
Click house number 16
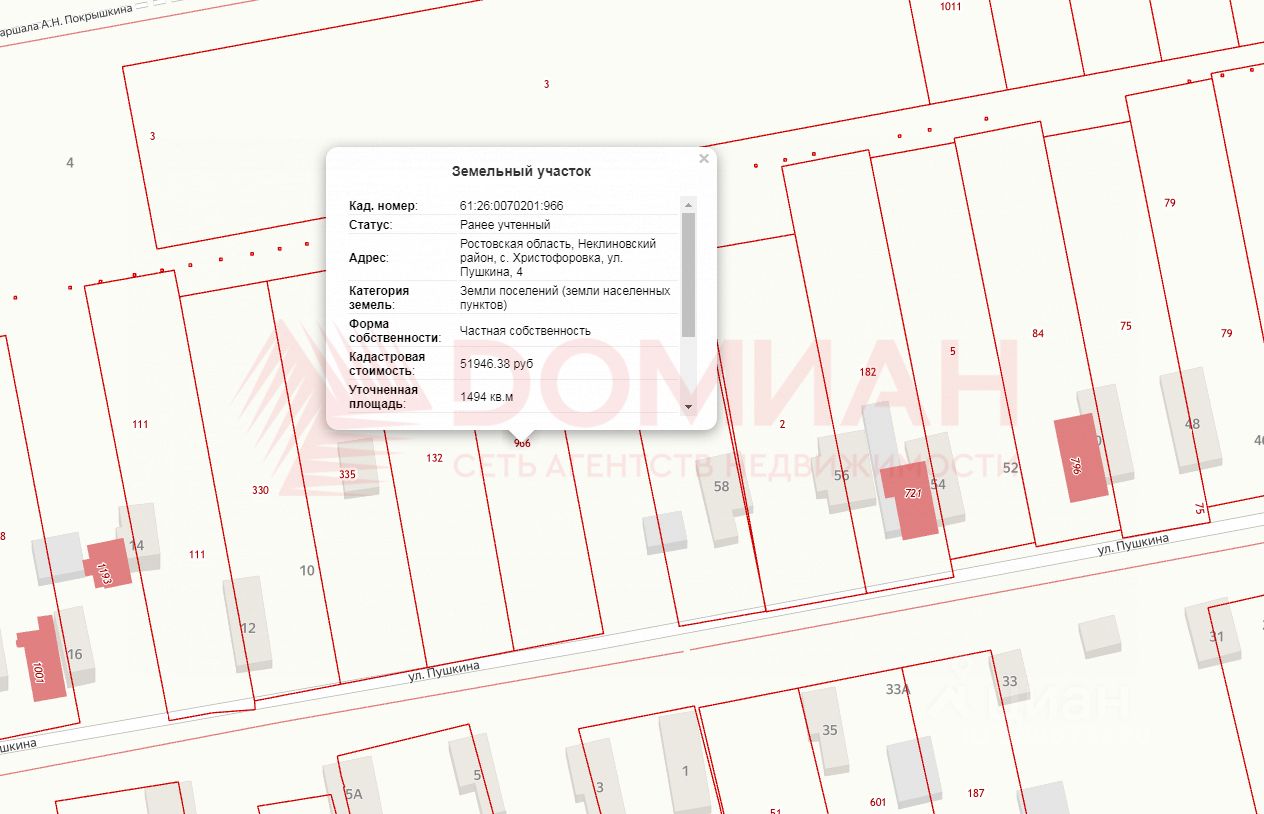point(74,655)
